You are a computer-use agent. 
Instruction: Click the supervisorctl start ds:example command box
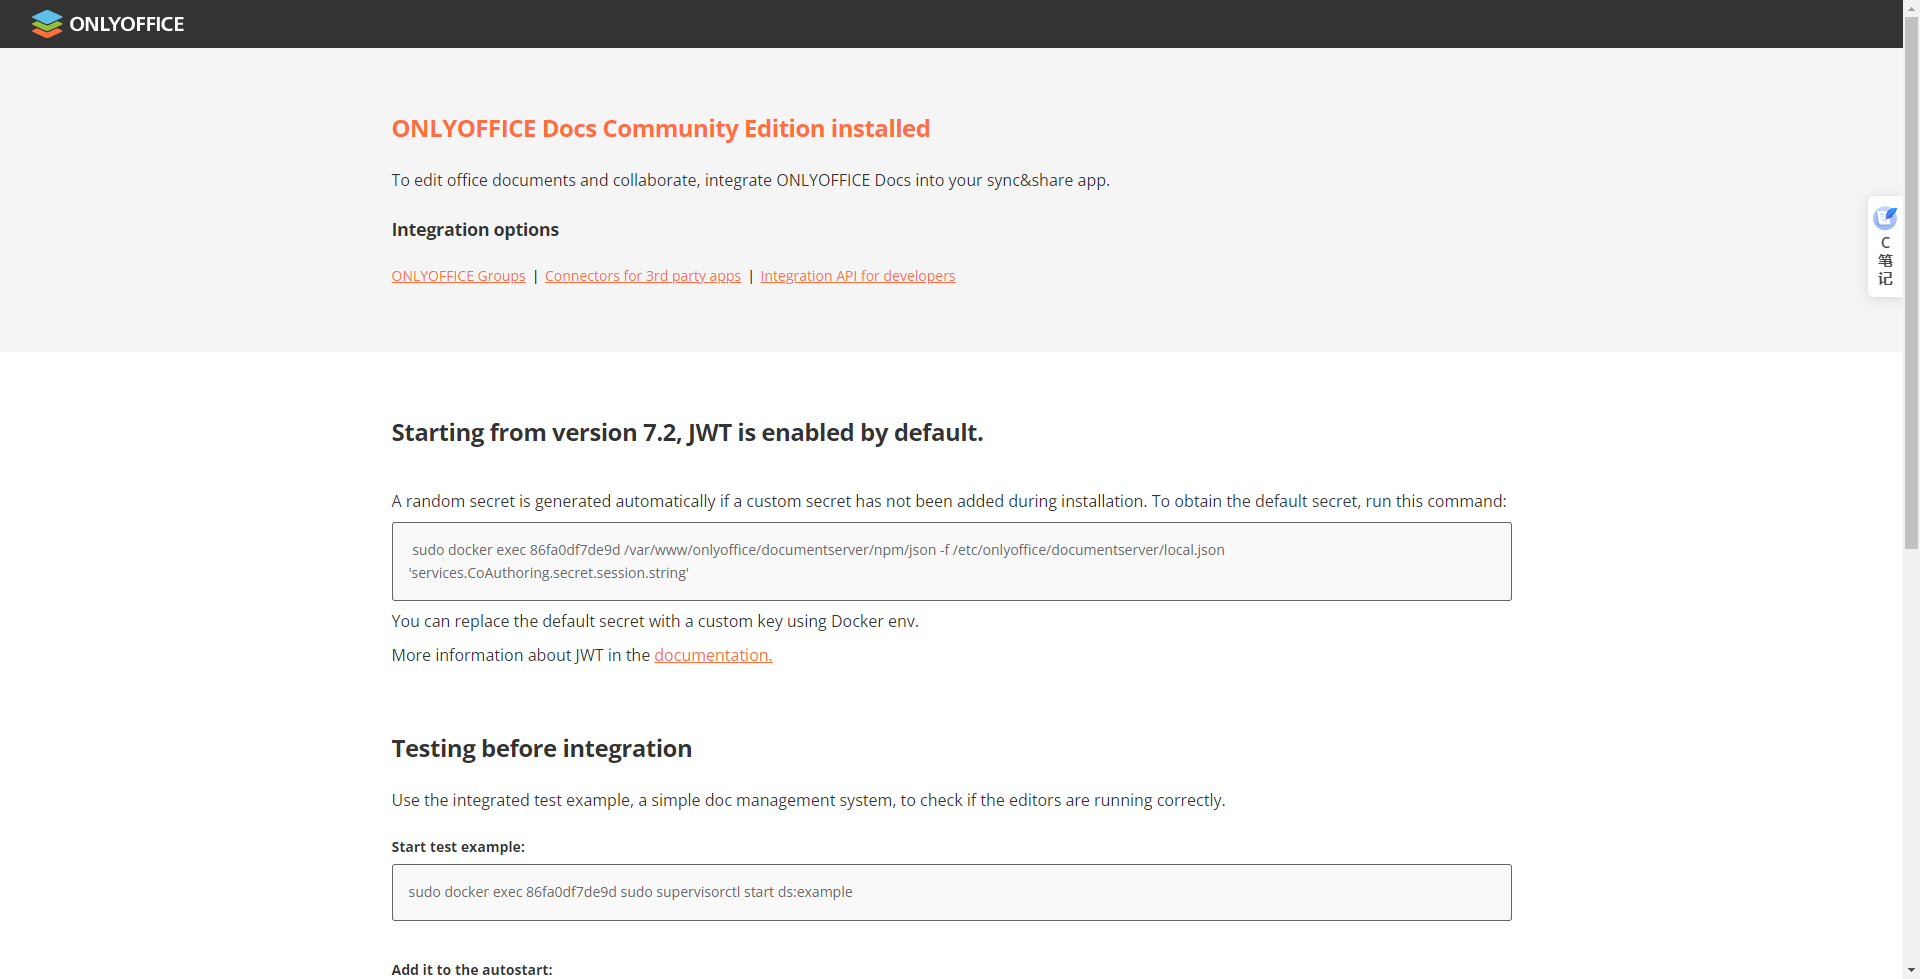pos(951,892)
